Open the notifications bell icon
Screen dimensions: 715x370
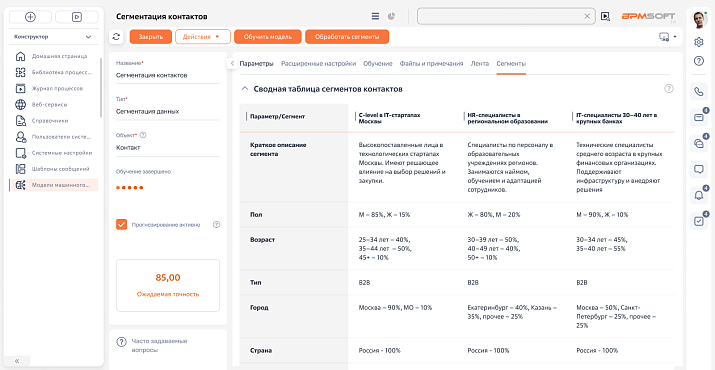point(699,195)
